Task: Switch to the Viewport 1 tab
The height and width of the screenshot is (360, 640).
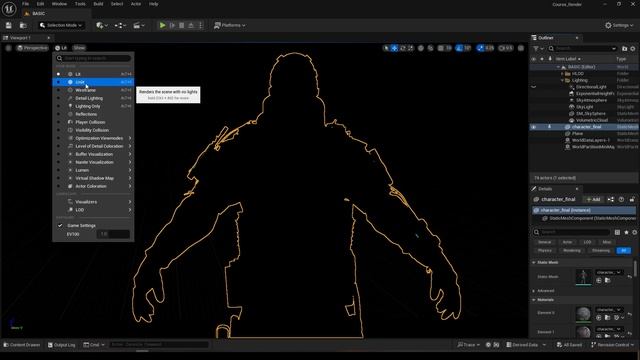Action: click(20, 38)
